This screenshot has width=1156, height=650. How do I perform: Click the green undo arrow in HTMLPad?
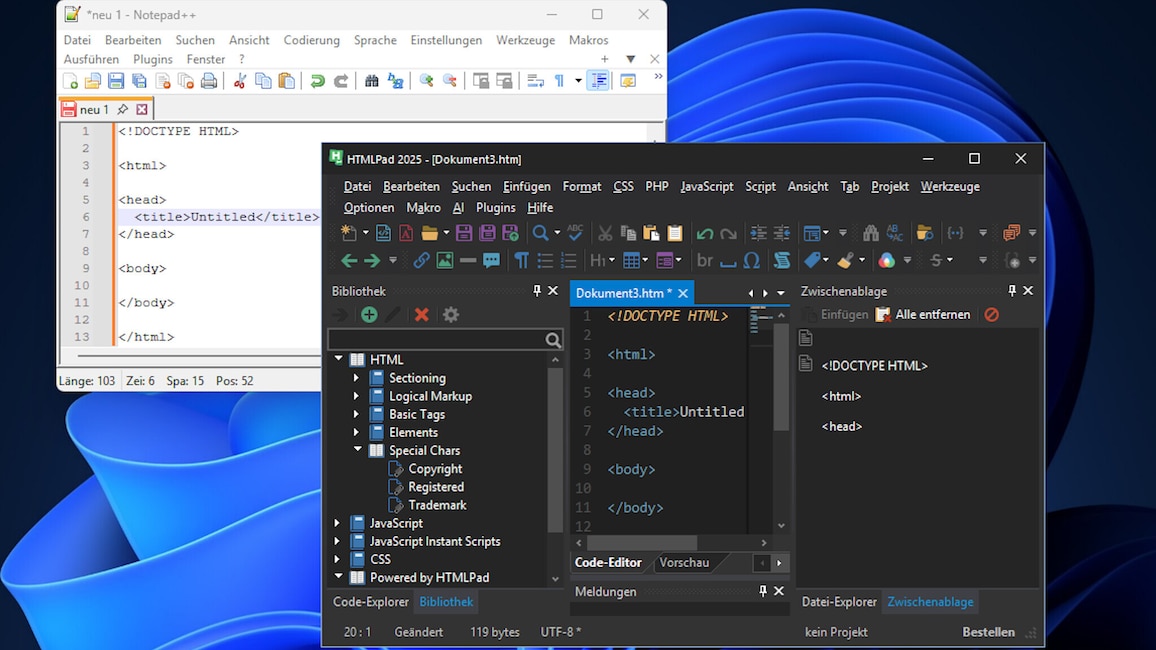(705, 234)
